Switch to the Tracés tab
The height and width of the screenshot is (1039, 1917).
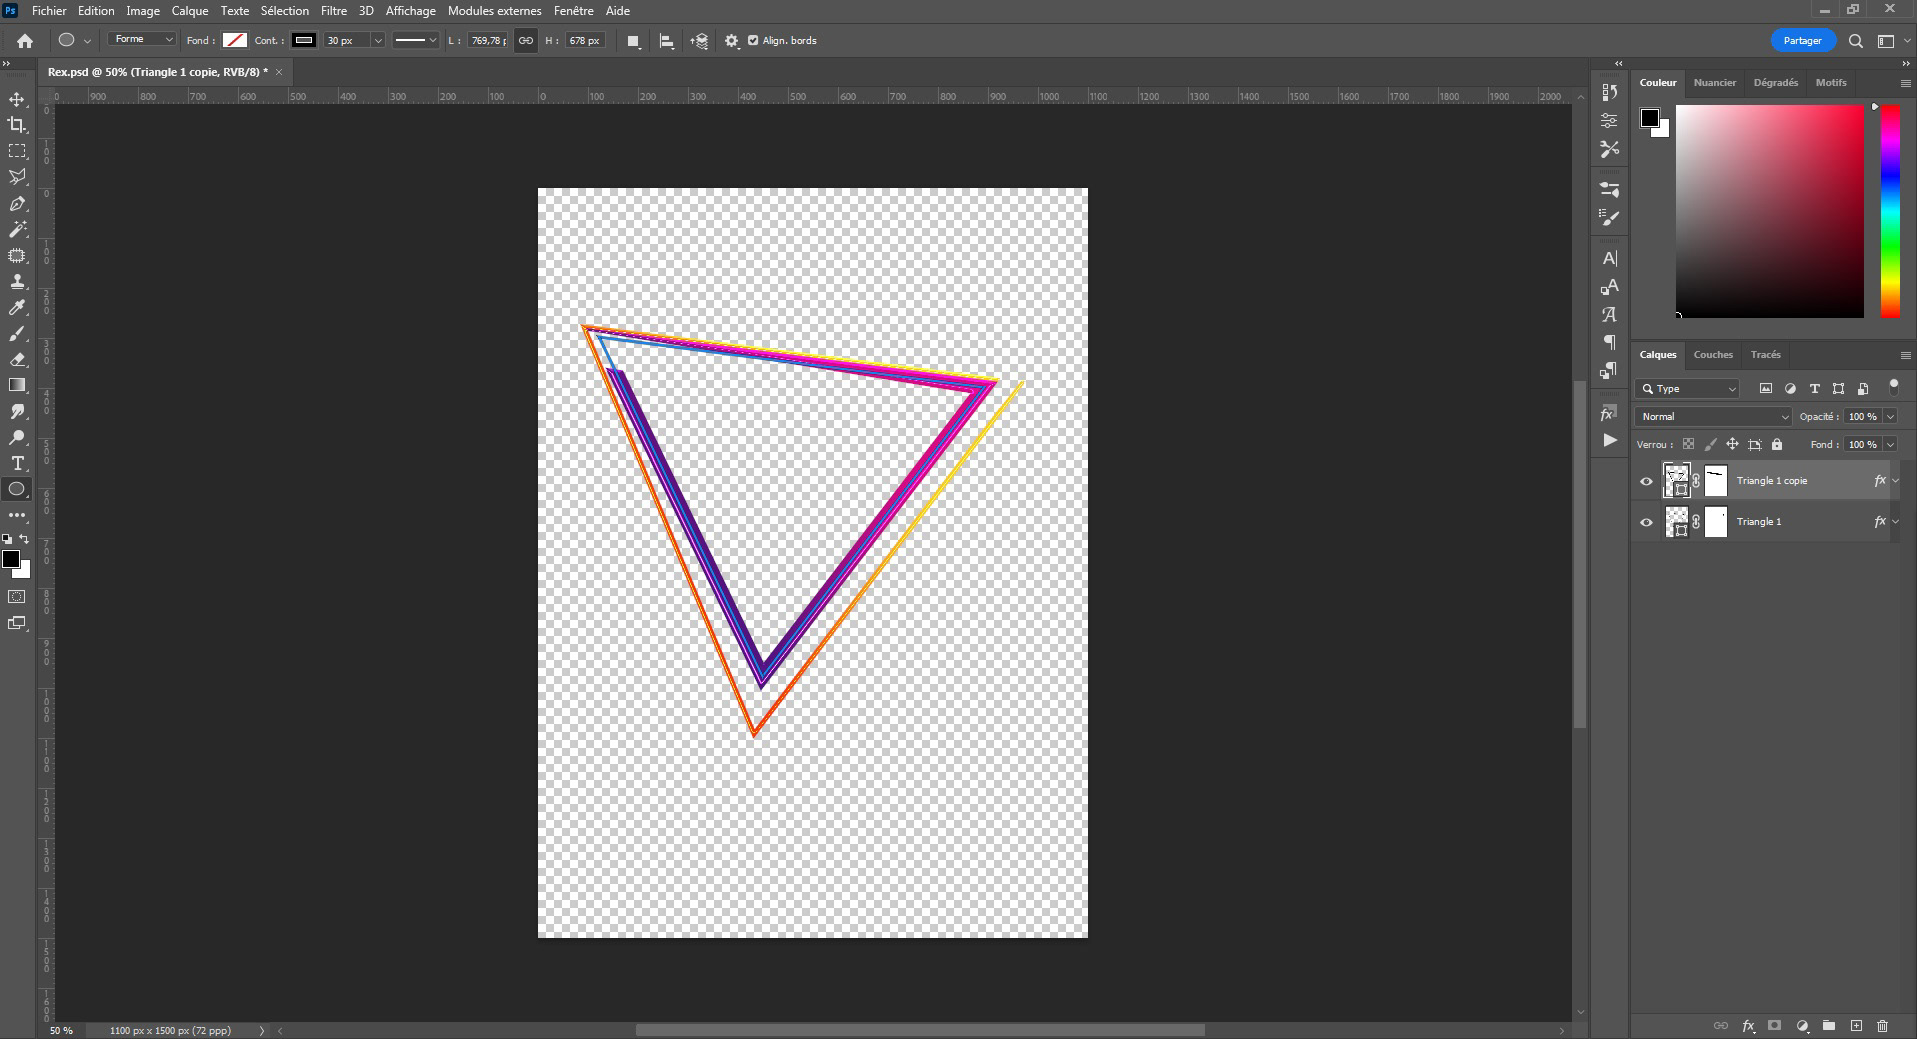pyautogui.click(x=1765, y=355)
